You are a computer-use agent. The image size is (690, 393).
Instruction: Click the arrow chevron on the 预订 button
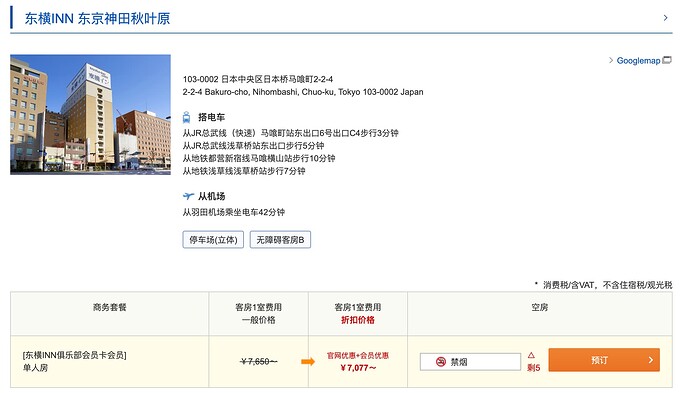point(651,360)
